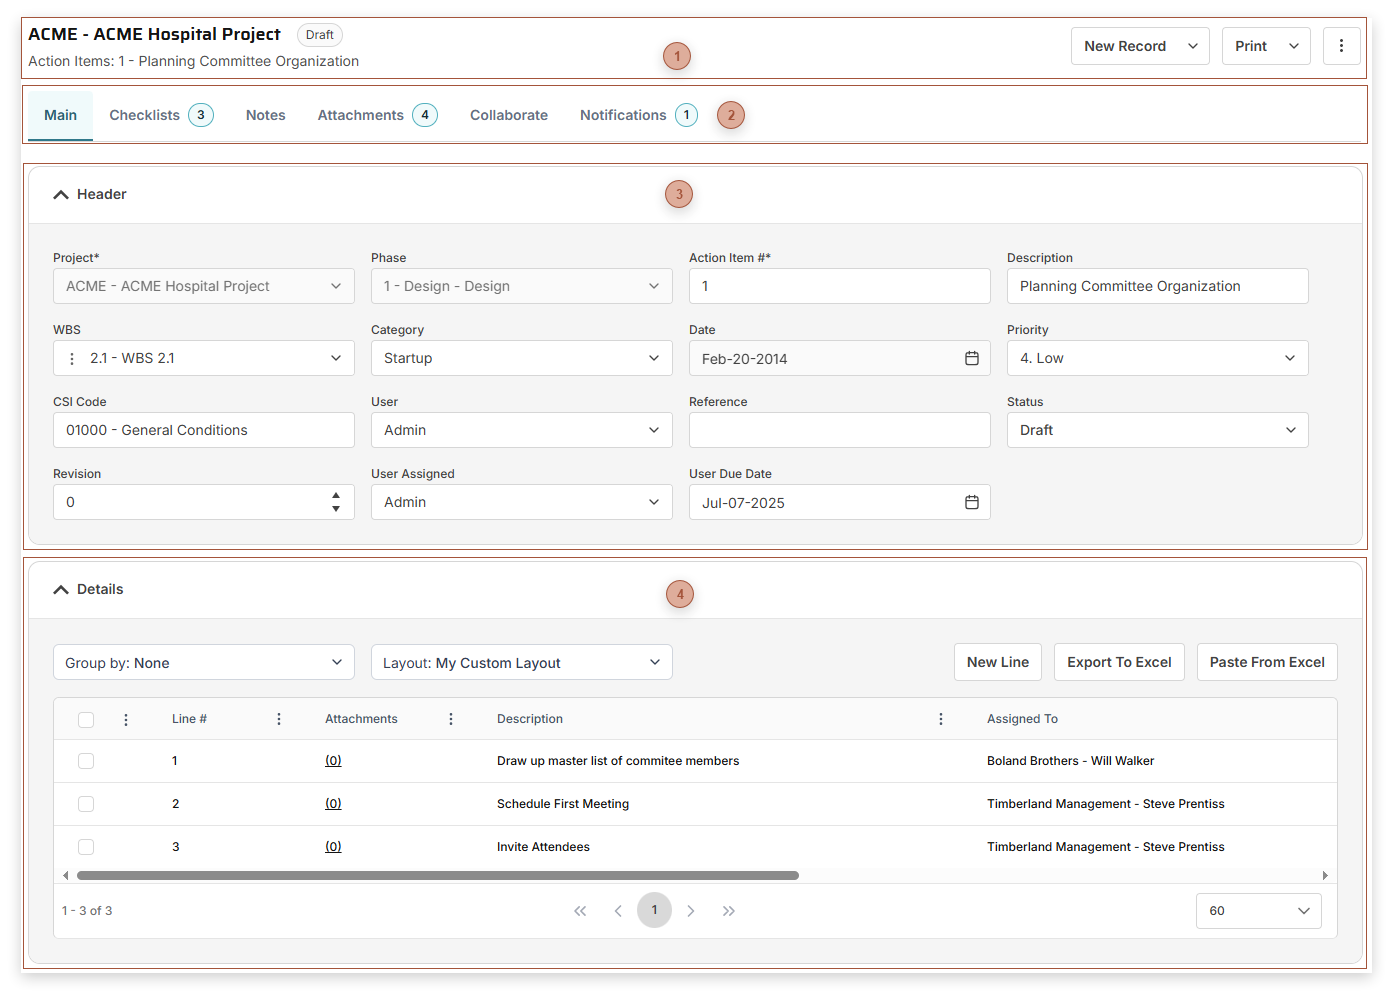Screen dimensions: 1391x996
Task: Open the User Due Date calendar icon
Action: (971, 502)
